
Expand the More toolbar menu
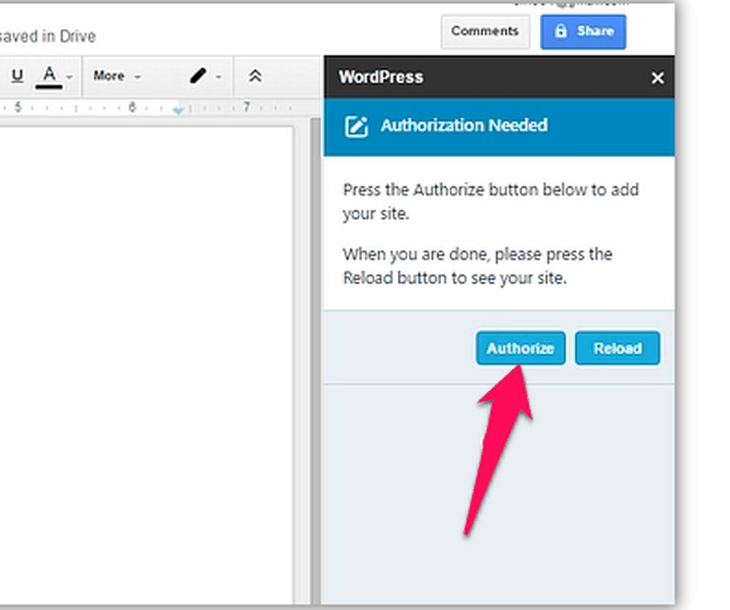point(117,76)
